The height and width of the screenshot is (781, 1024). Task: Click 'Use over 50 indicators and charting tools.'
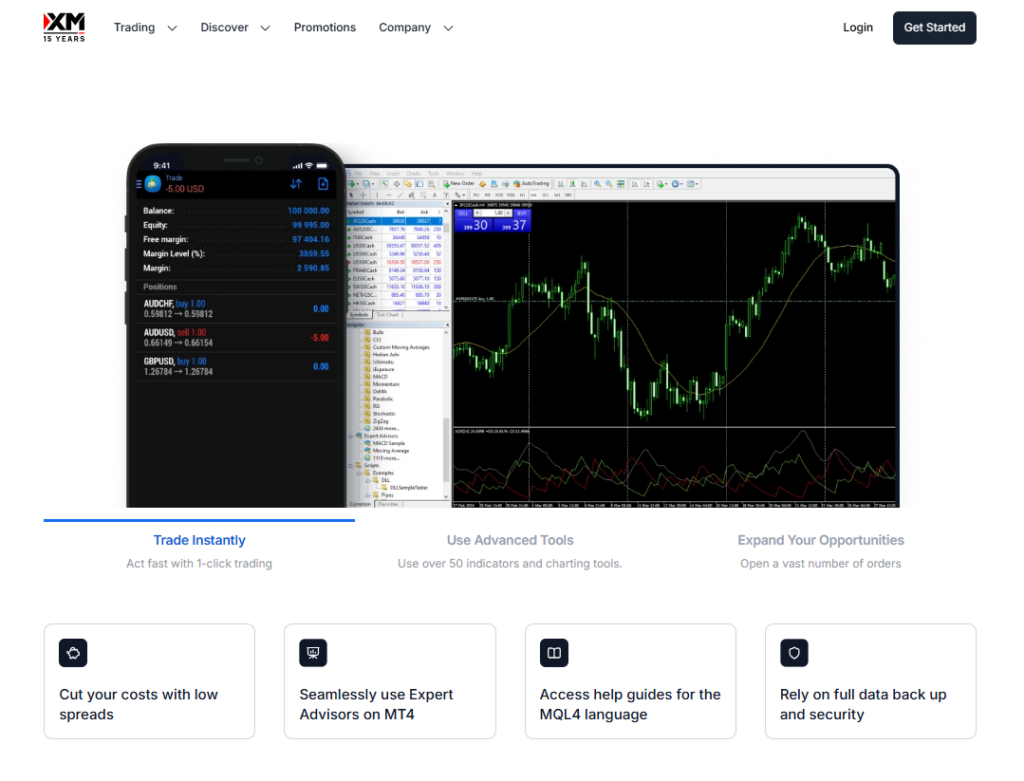click(x=510, y=564)
